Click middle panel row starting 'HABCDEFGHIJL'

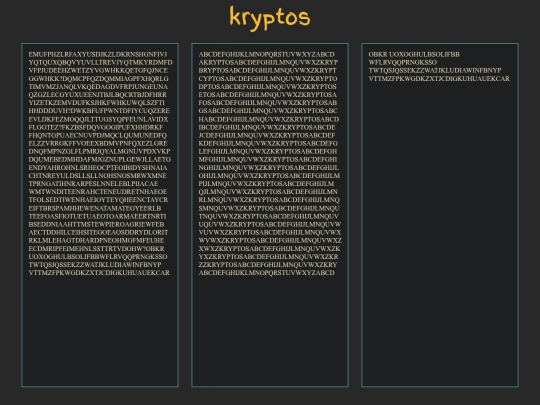pos(269,119)
